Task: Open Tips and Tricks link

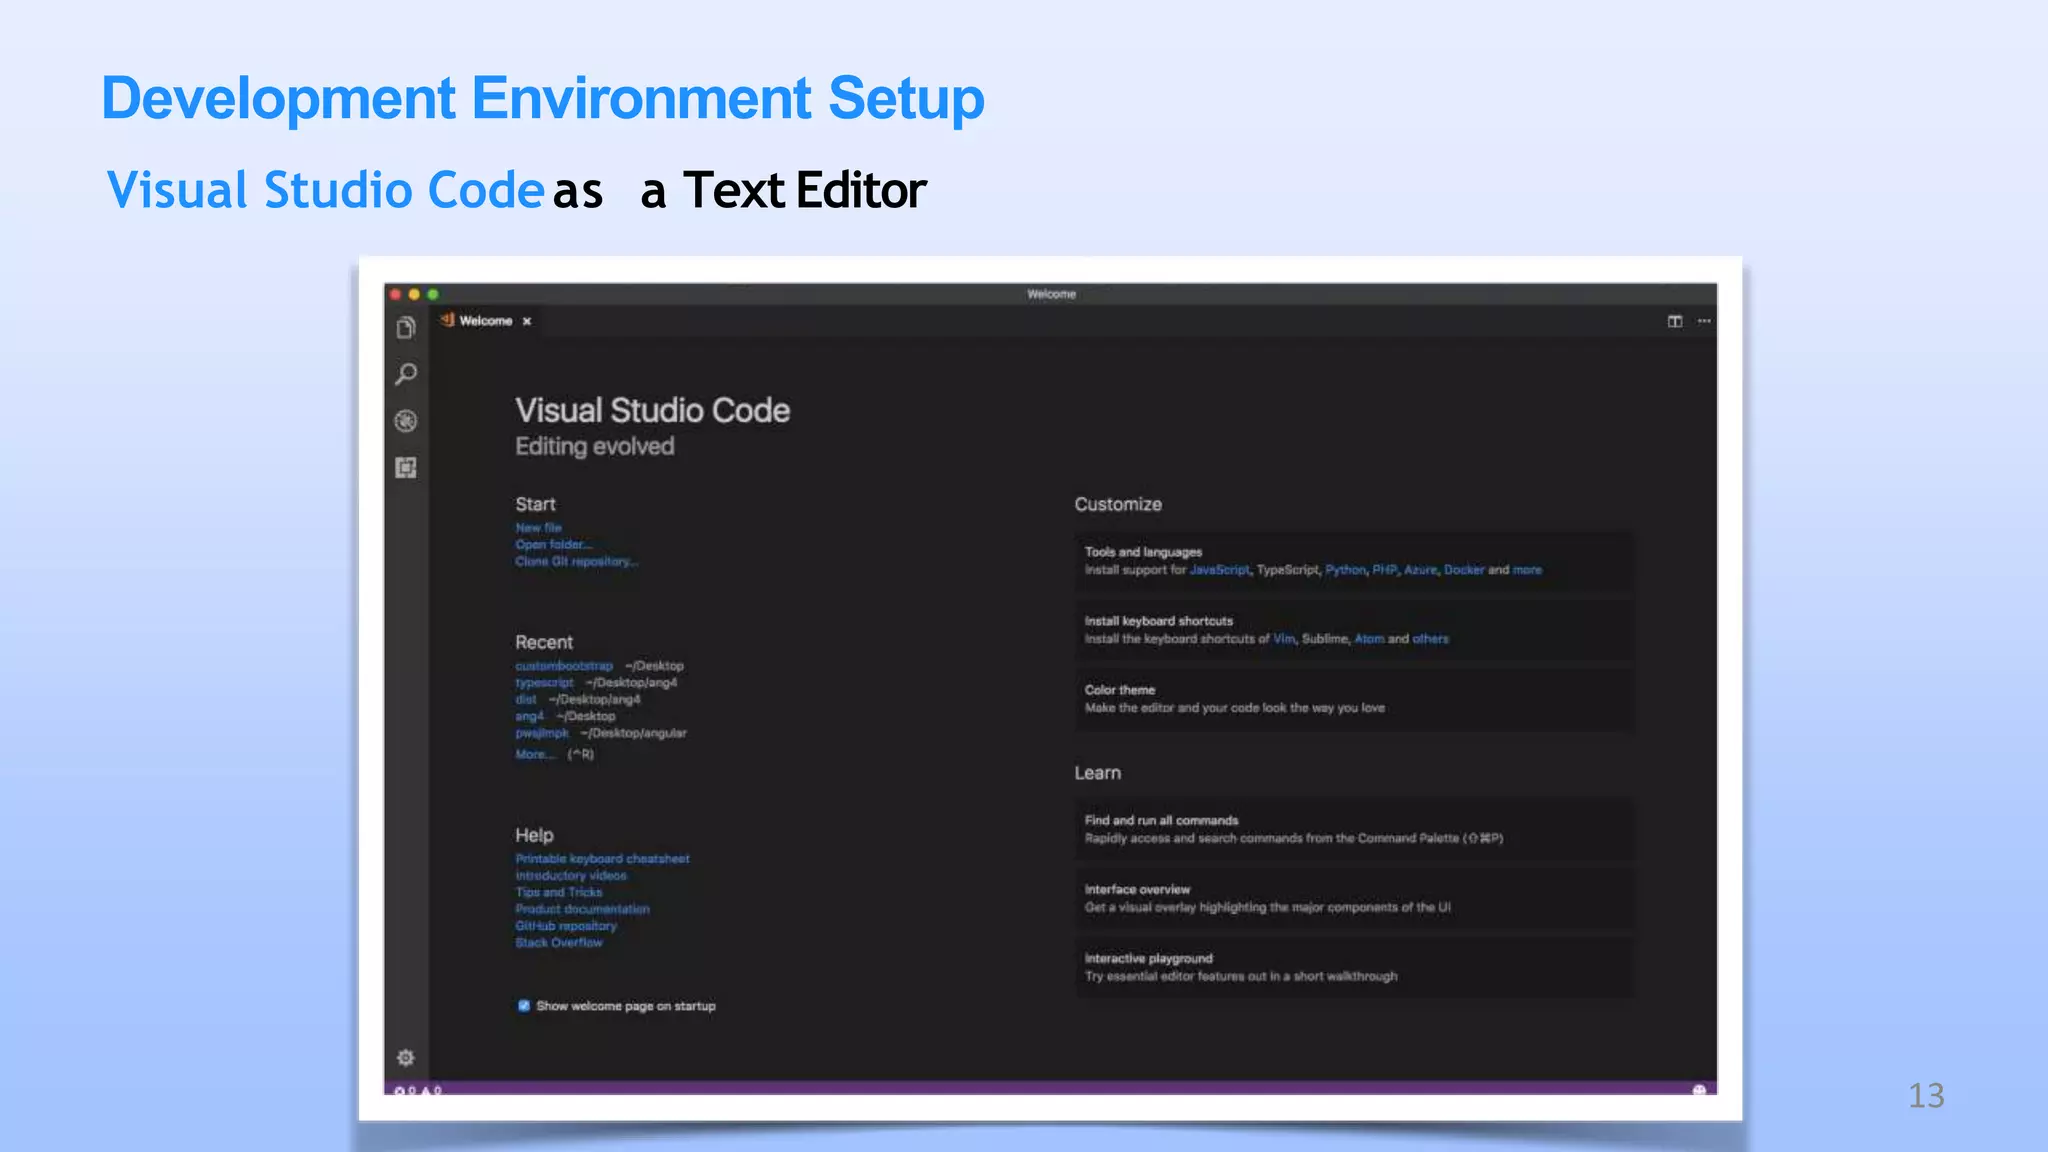Action: [x=559, y=892]
